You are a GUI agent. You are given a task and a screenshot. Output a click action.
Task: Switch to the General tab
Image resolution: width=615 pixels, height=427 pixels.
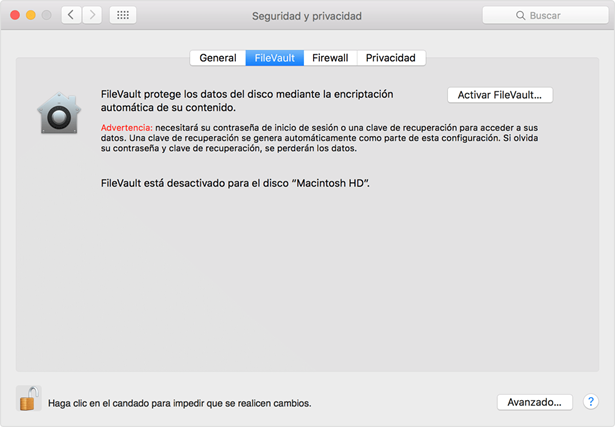click(217, 58)
